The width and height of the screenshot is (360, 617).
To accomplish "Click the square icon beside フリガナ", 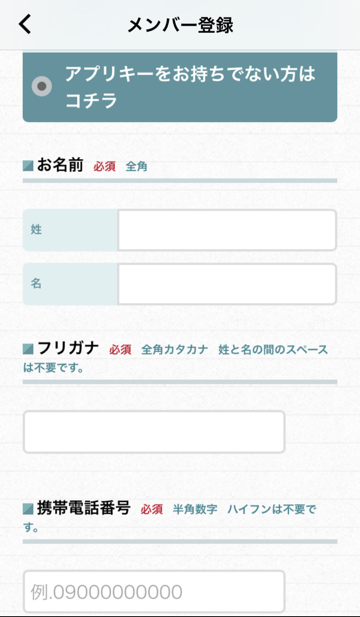I will [x=28, y=349].
